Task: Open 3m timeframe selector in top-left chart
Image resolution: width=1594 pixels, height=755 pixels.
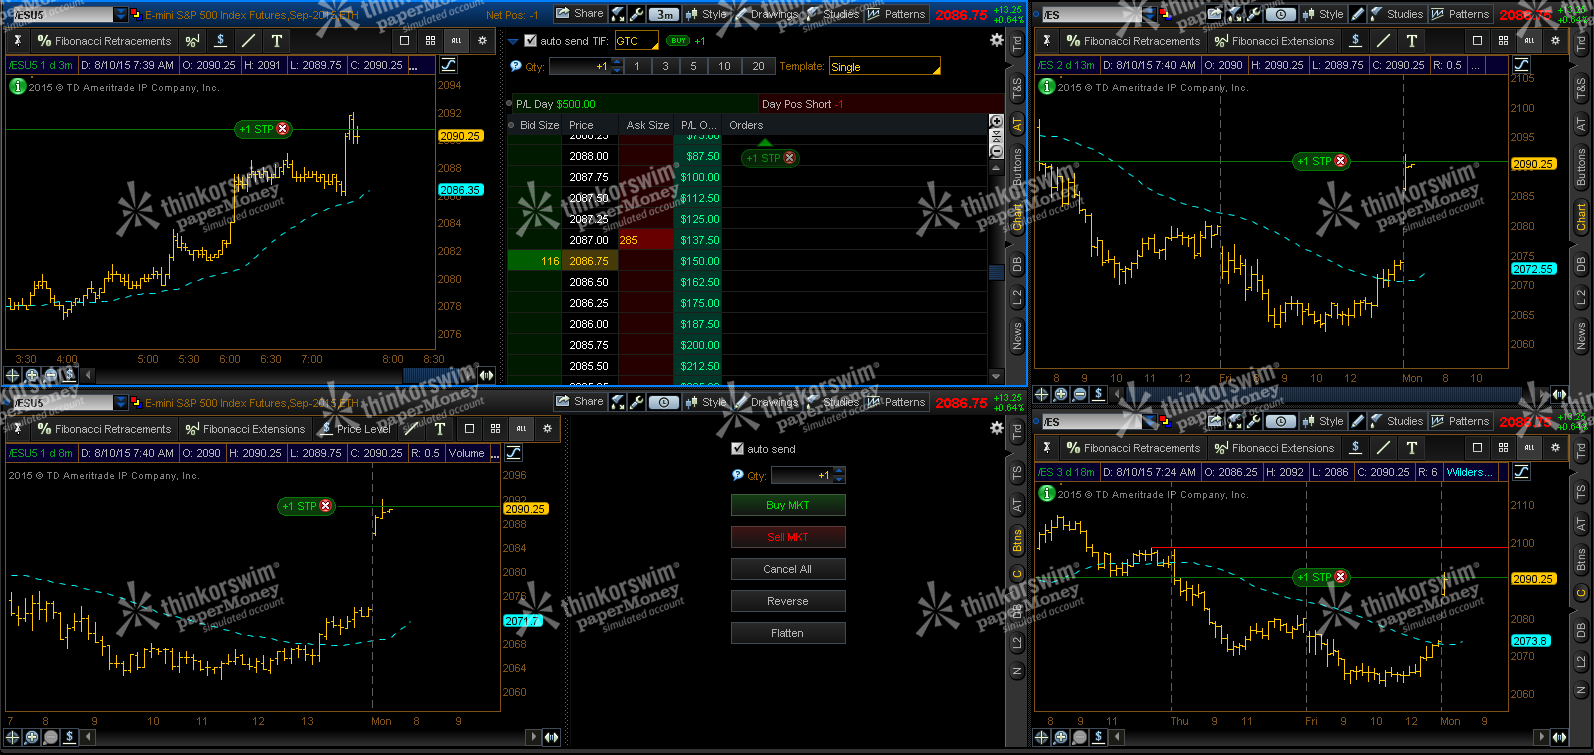Action: pyautogui.click(x=664, y=14)
